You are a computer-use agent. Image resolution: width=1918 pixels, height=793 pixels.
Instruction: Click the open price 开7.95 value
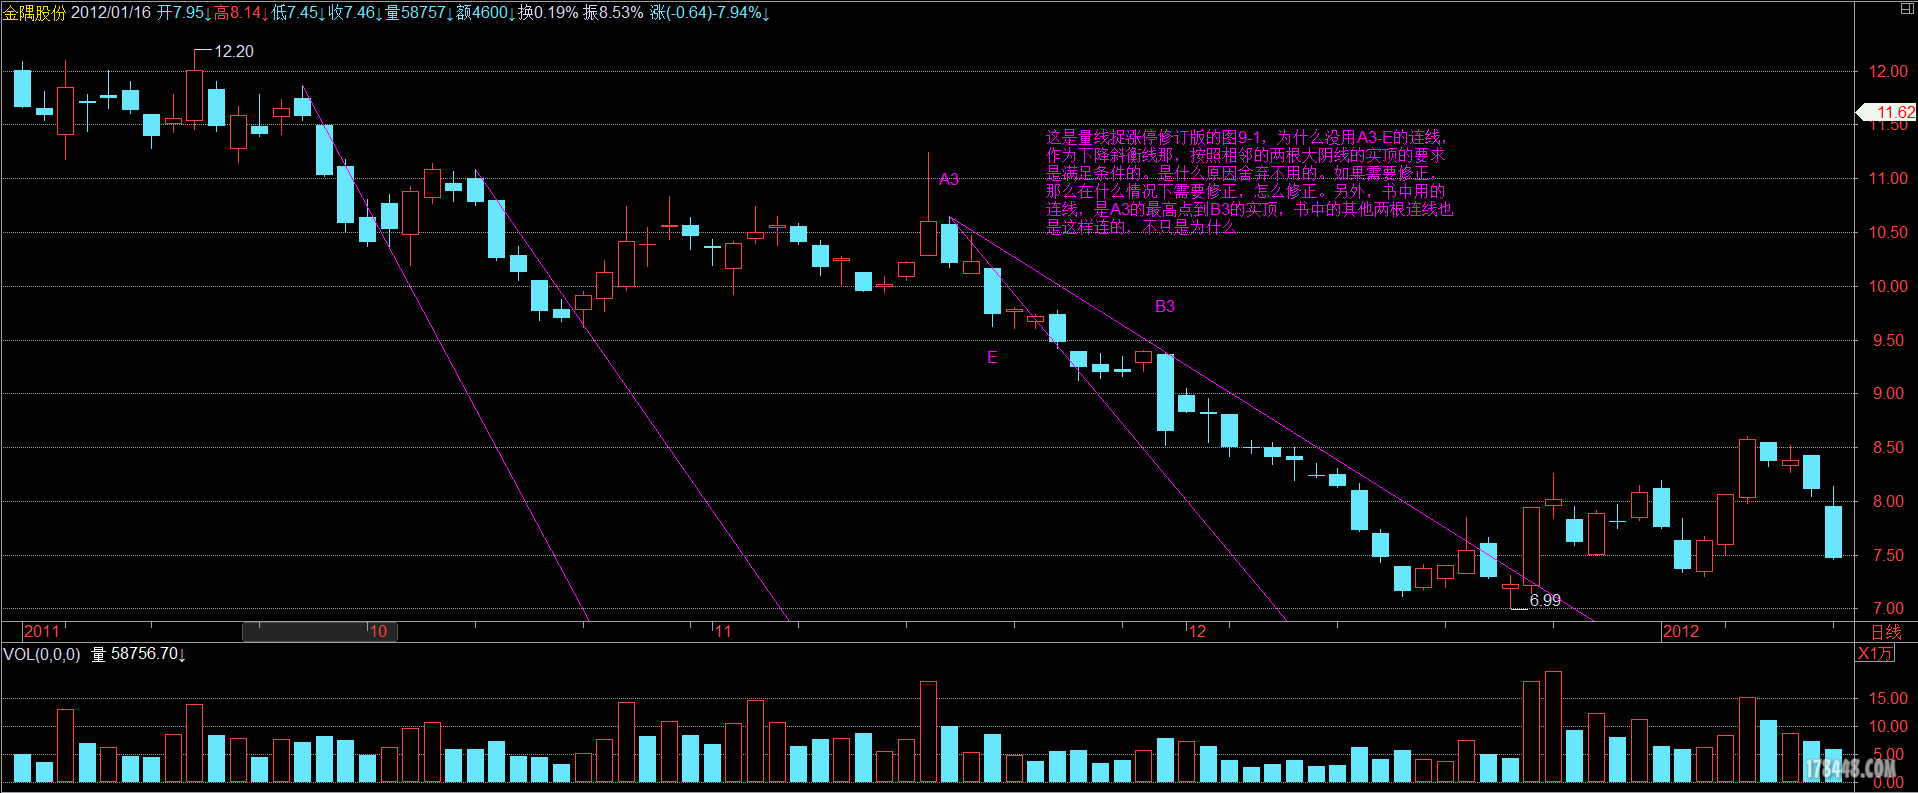(183, 13)
